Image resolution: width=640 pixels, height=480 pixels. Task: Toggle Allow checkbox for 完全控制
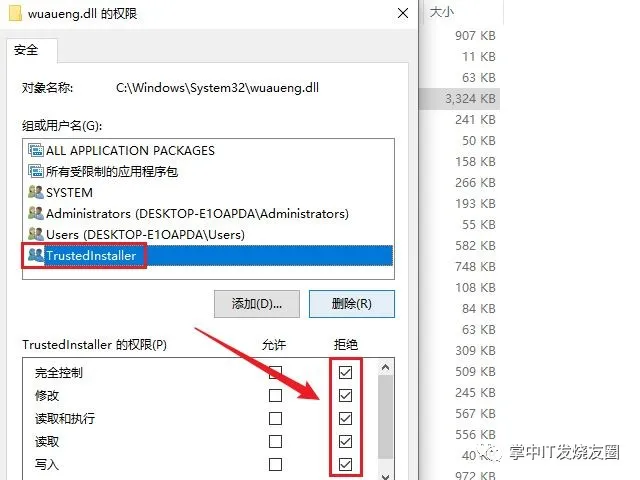[276, 372]
